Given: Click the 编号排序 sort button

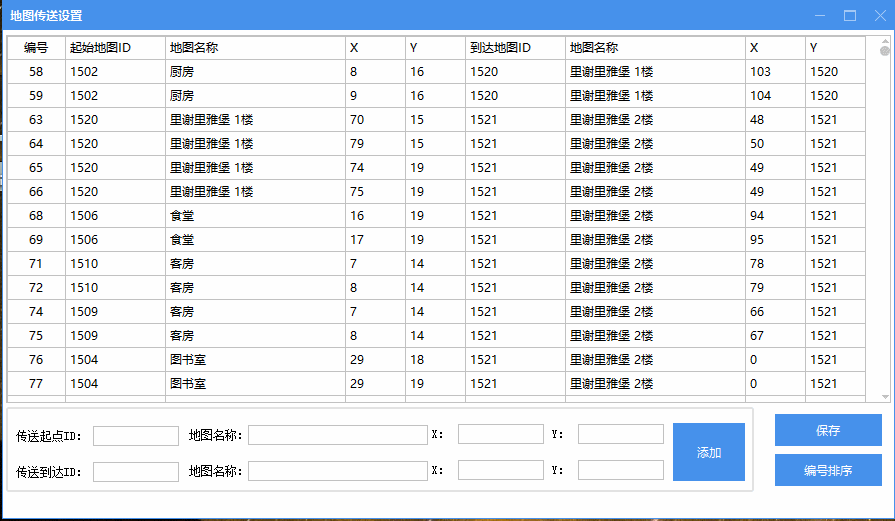Looking at the screenshot, I should tap(828, 470).
